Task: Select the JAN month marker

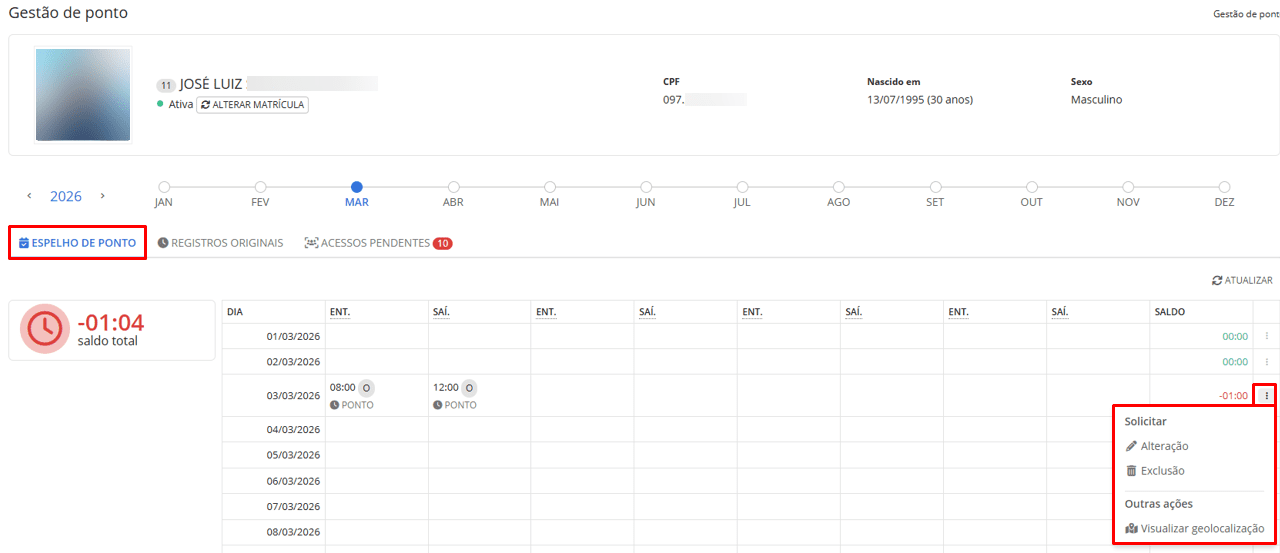Action: click(x=164, y=187)
